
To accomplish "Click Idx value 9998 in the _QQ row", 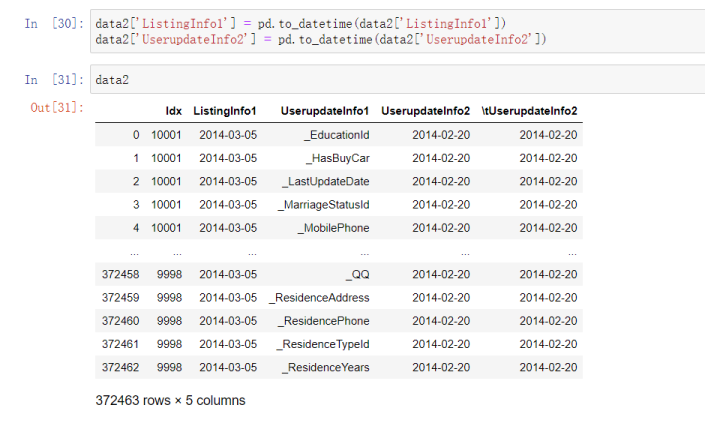I will tap(169, 275).
